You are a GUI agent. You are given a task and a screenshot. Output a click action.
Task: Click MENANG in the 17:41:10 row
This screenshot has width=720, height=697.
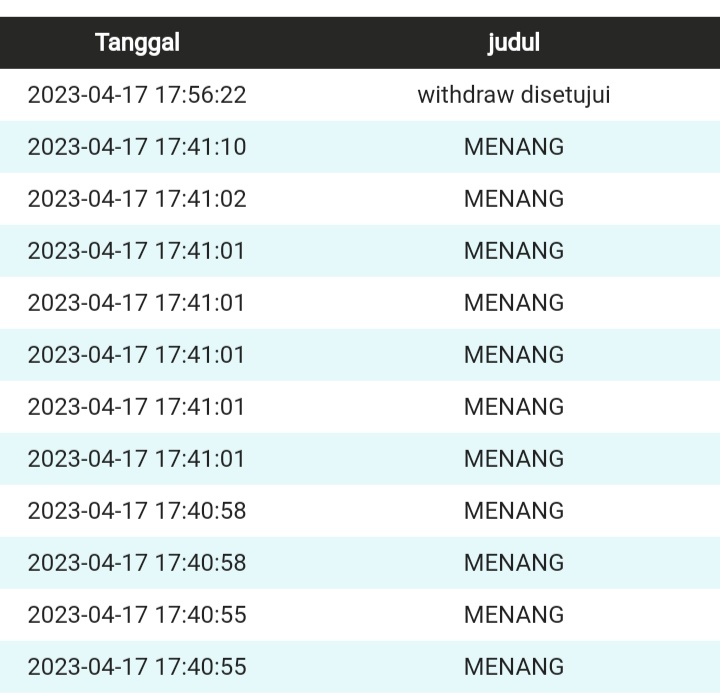click(514, 147)
